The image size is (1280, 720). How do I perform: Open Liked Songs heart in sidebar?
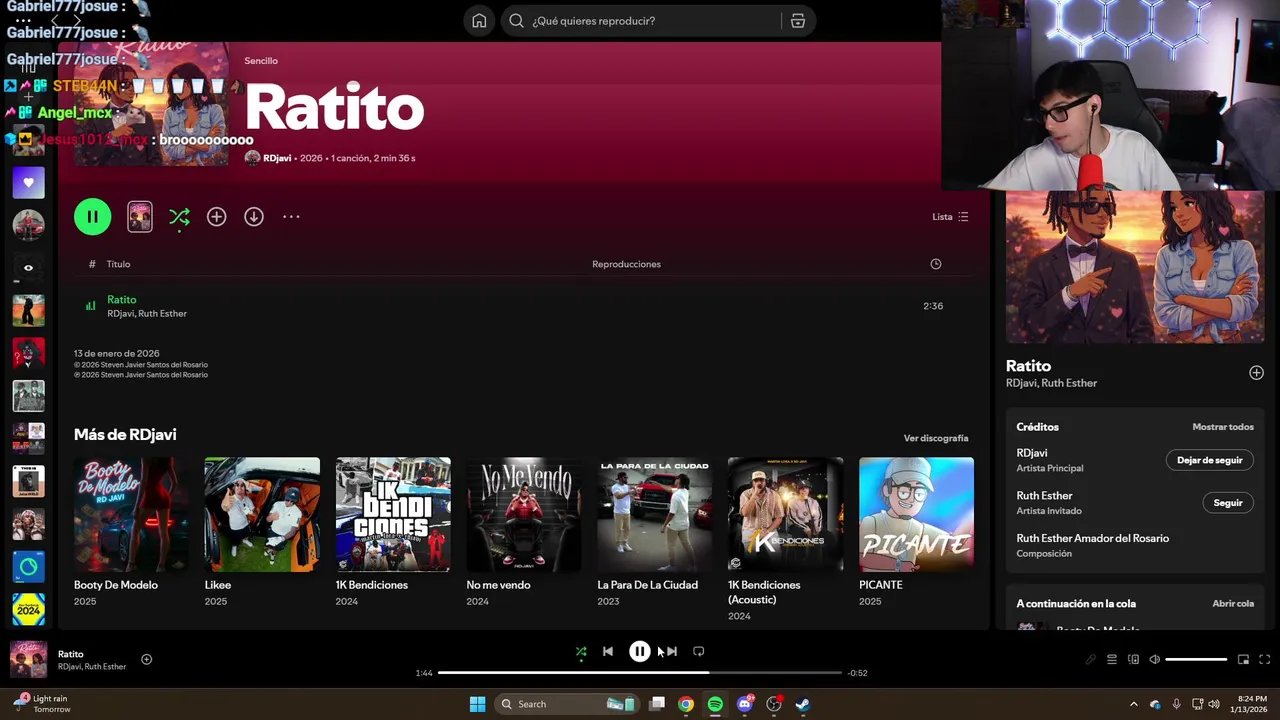point(28,183)
